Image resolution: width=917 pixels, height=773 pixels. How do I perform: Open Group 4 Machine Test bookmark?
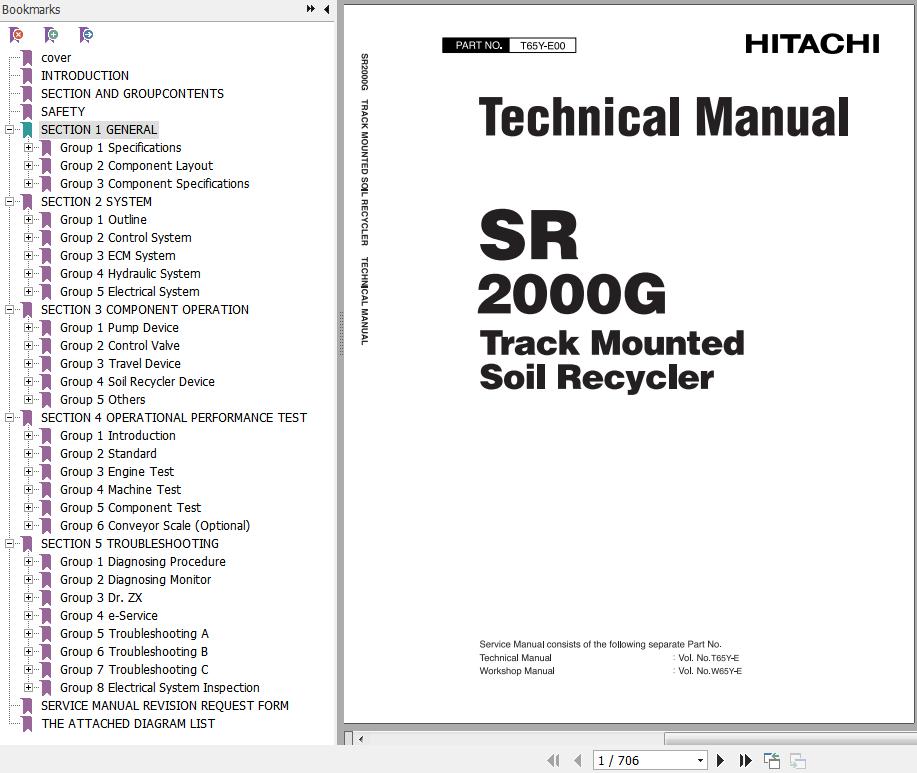coord(120,490)
